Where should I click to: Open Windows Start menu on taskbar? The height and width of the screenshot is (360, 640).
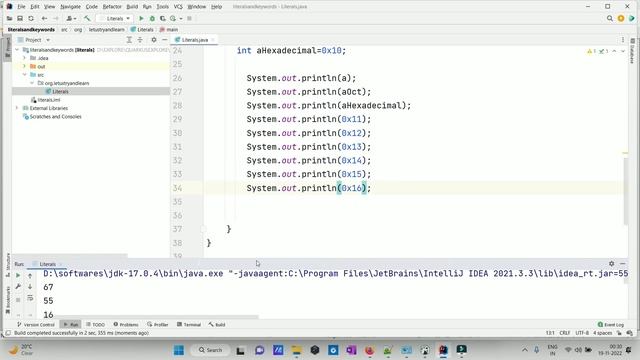[x=179, y=350]
